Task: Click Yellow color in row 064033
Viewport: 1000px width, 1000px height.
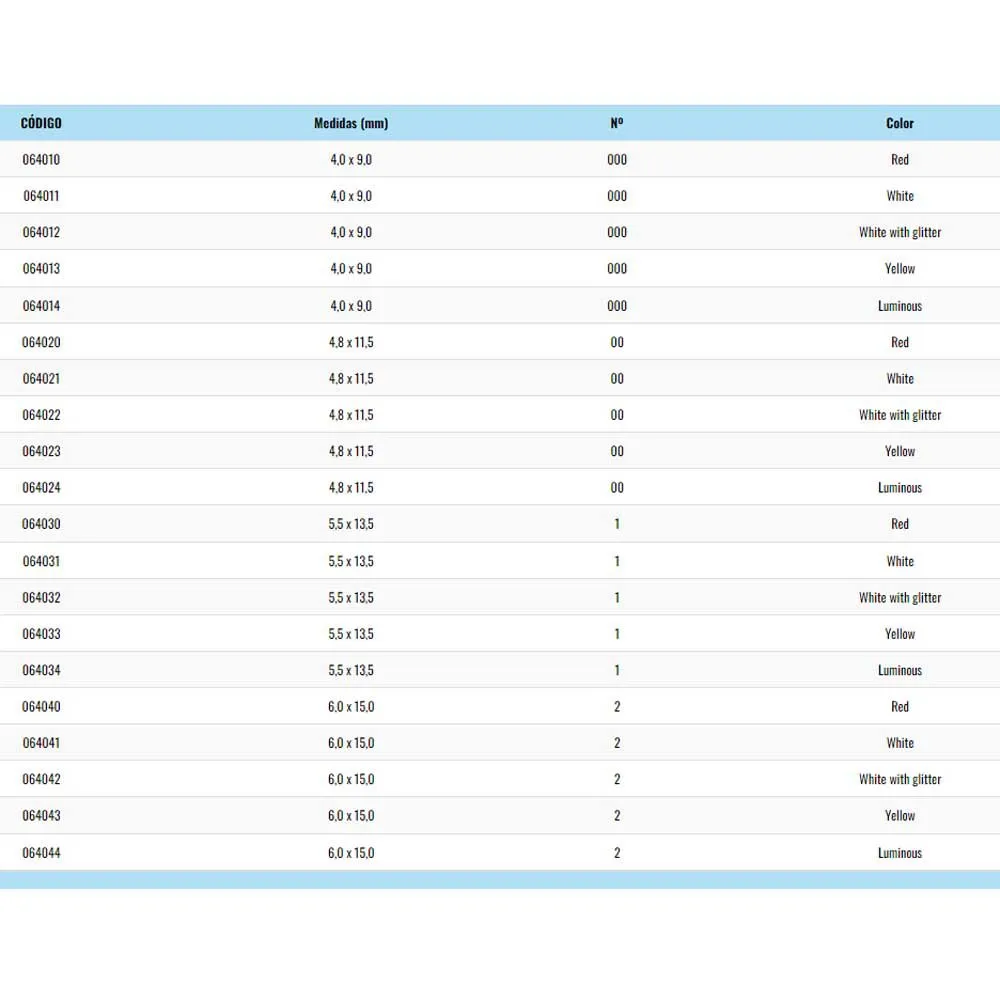Action: 900,634
